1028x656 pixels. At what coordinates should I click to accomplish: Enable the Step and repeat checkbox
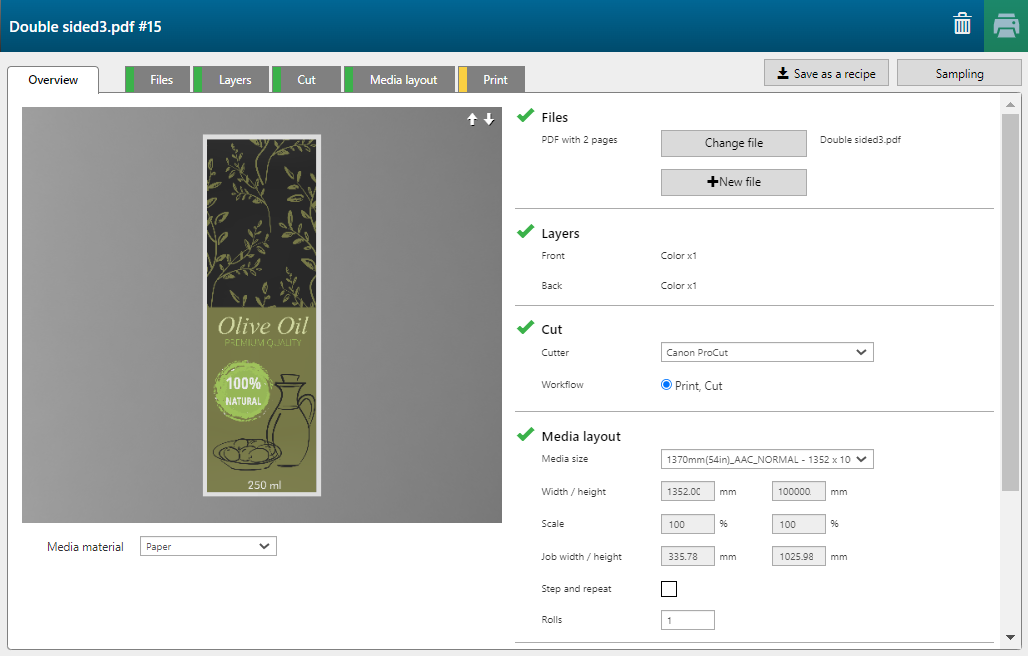(x=669, y=589)
